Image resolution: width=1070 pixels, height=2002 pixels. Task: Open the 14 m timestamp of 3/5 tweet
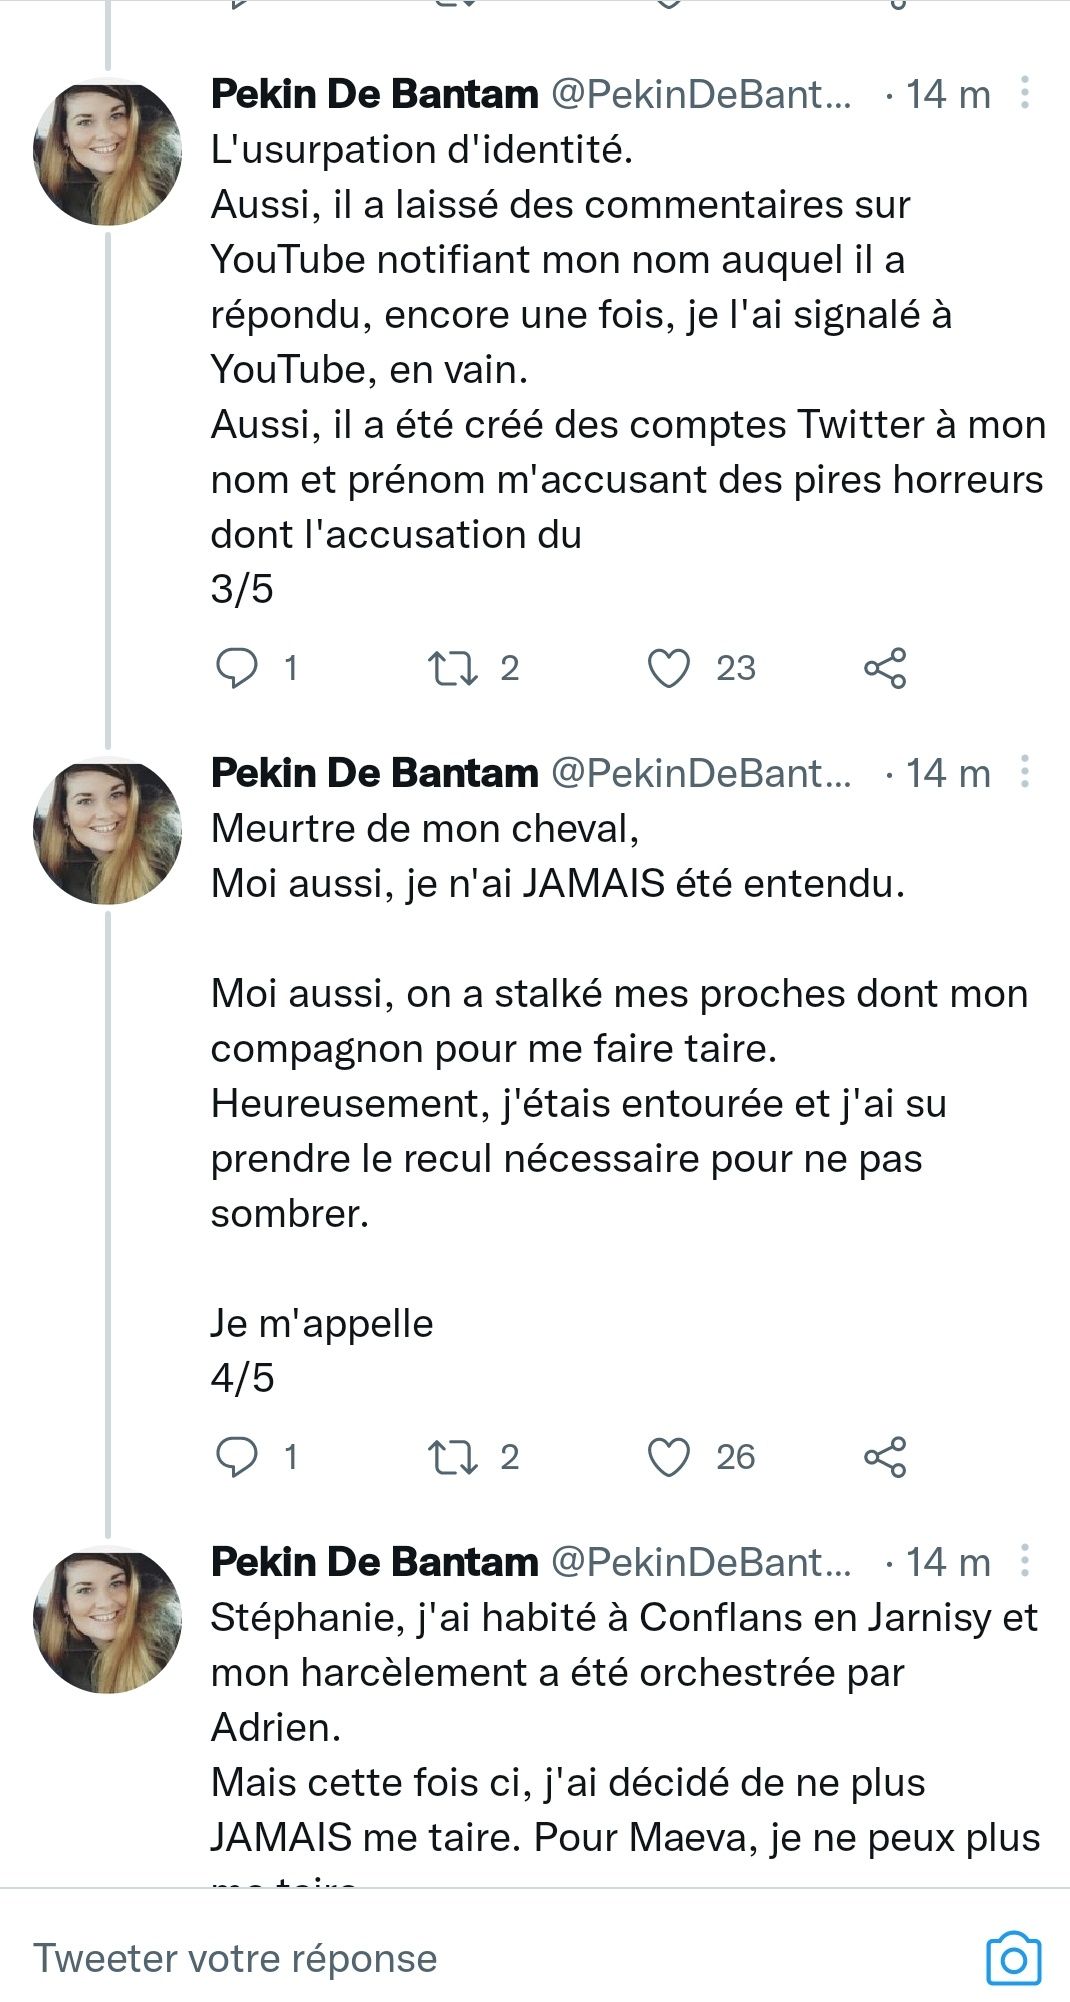coord(947,94)
